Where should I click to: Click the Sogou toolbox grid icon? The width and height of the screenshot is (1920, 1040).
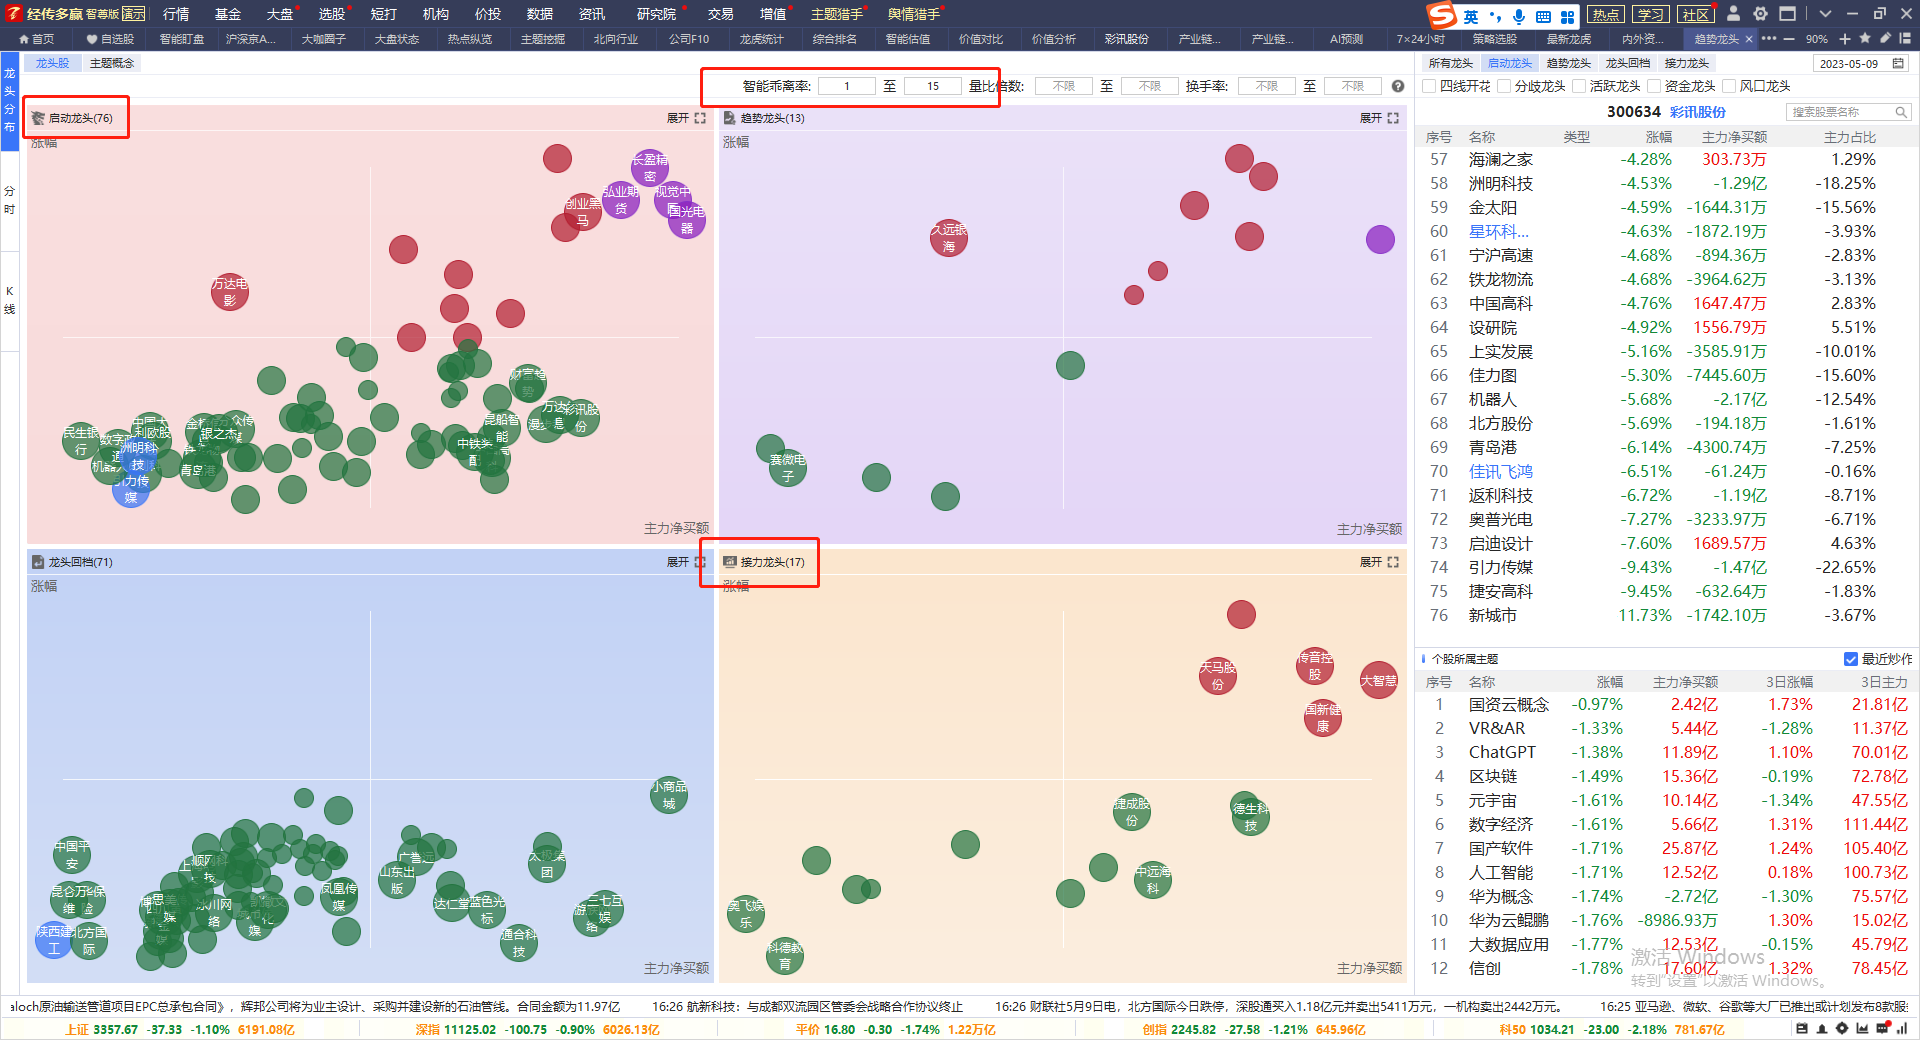click(x=1567, y=17)
